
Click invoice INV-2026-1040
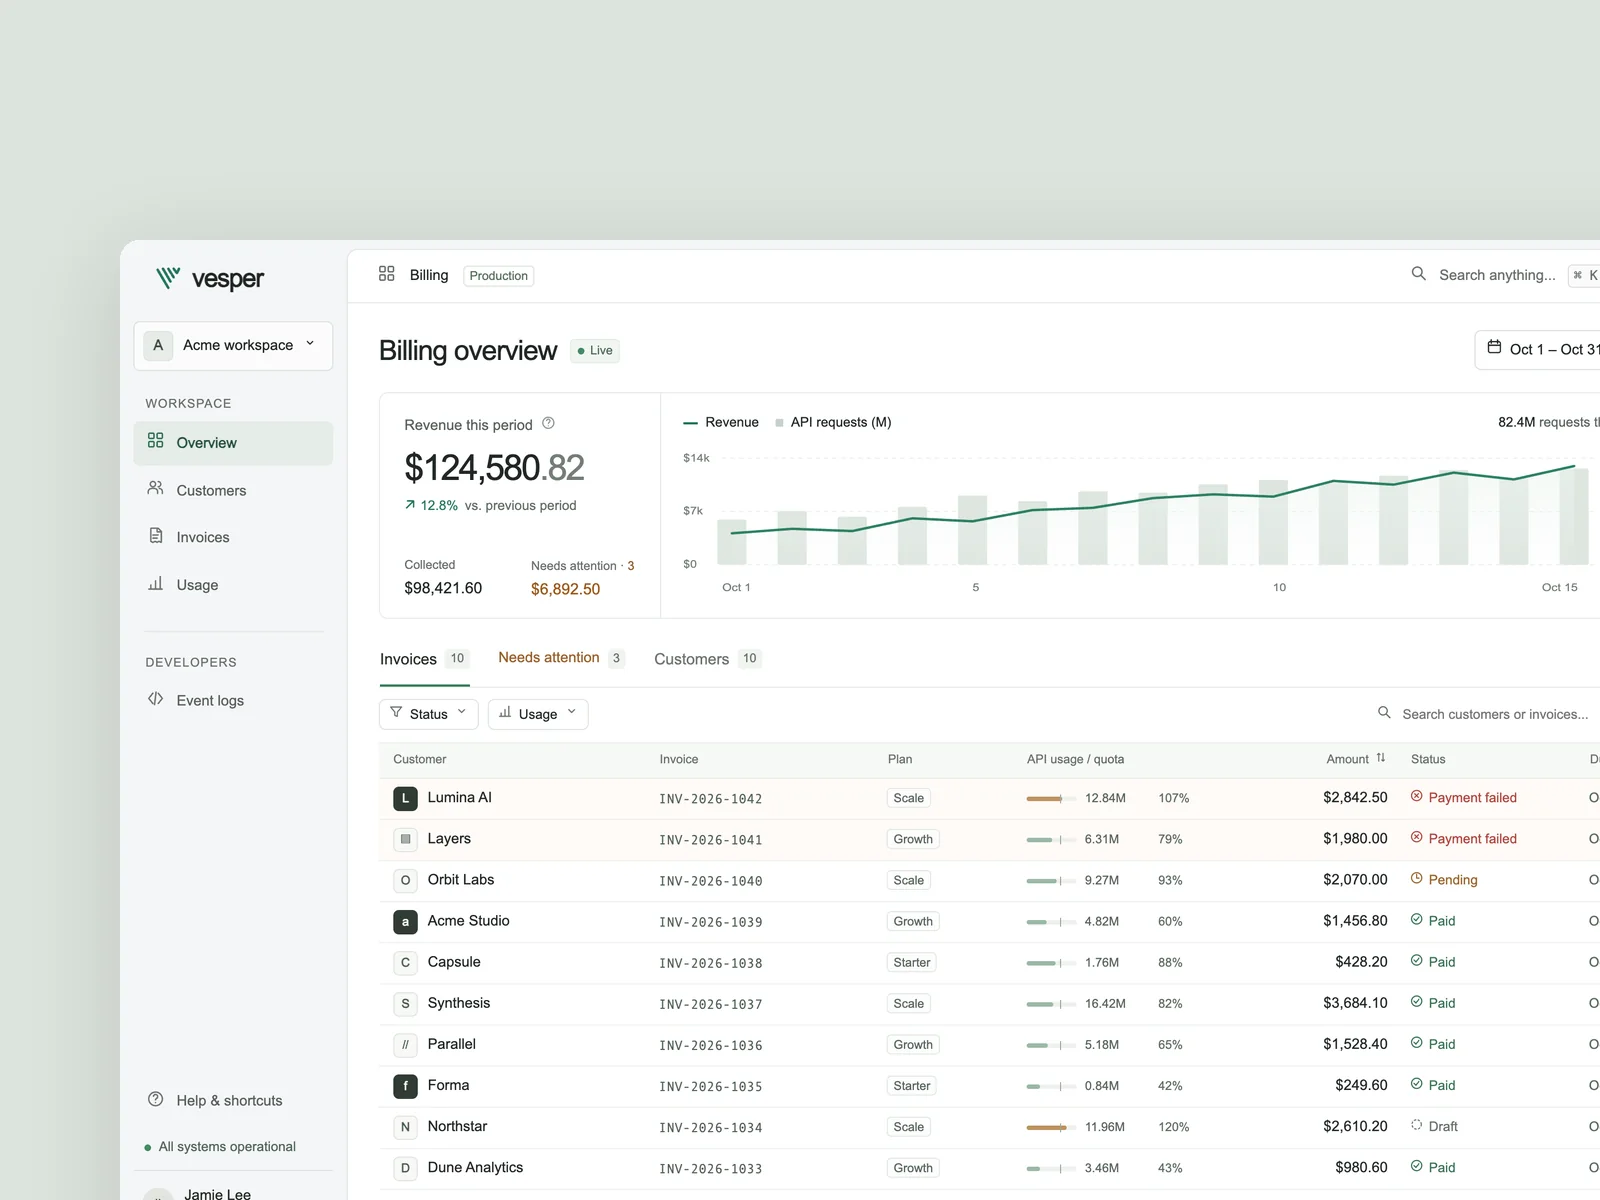(711, 881)
